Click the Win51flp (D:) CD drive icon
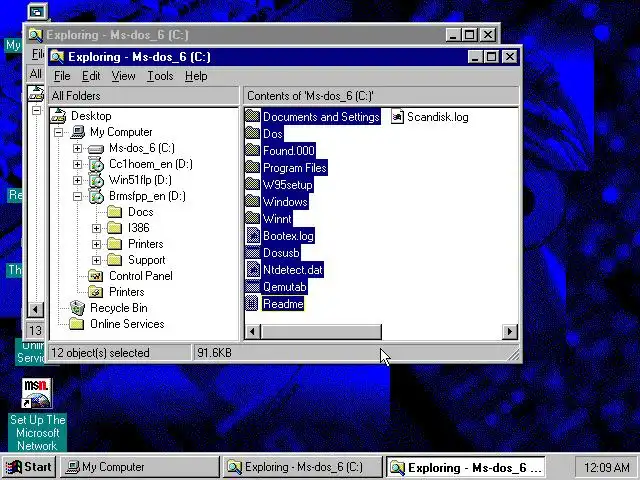The width and height of the screenshot is (640, 480). click(96, 180)
